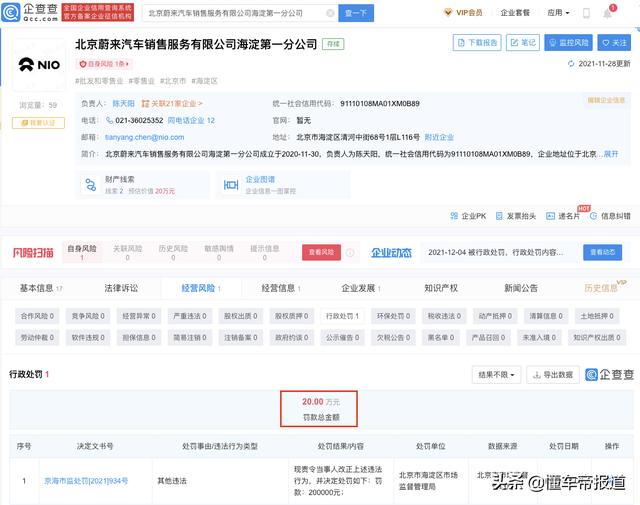Open 新闻公告 tab
This screenshot has width=640, height=505.
click(x=521, y=288)
